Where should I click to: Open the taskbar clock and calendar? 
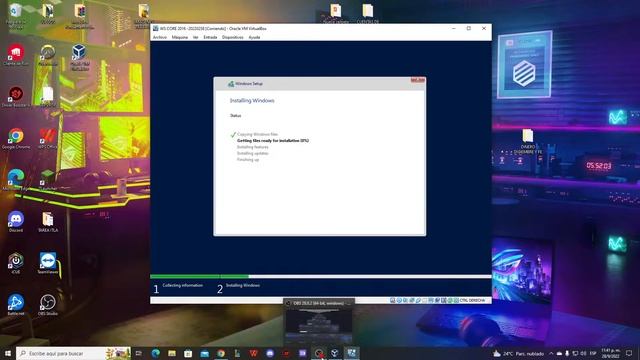click(x=611, y=353)
